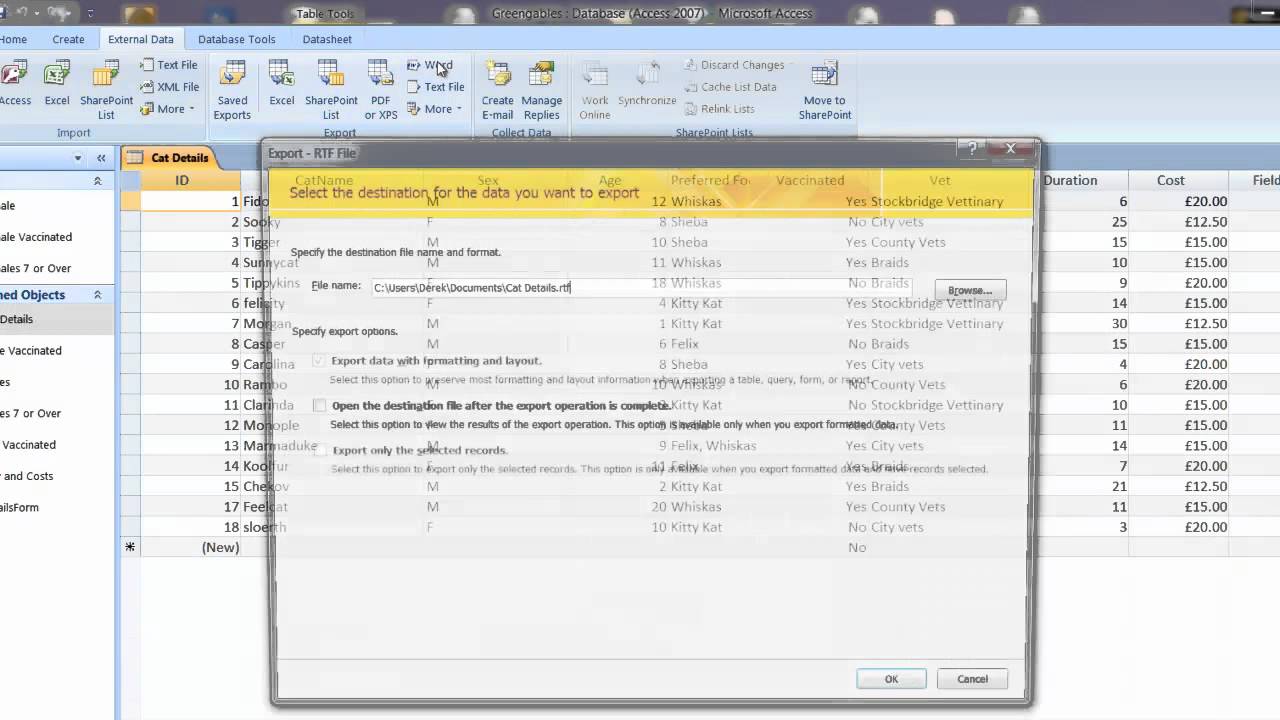
Task: Click the Table Tools contextual label
Action: [326, 14]
